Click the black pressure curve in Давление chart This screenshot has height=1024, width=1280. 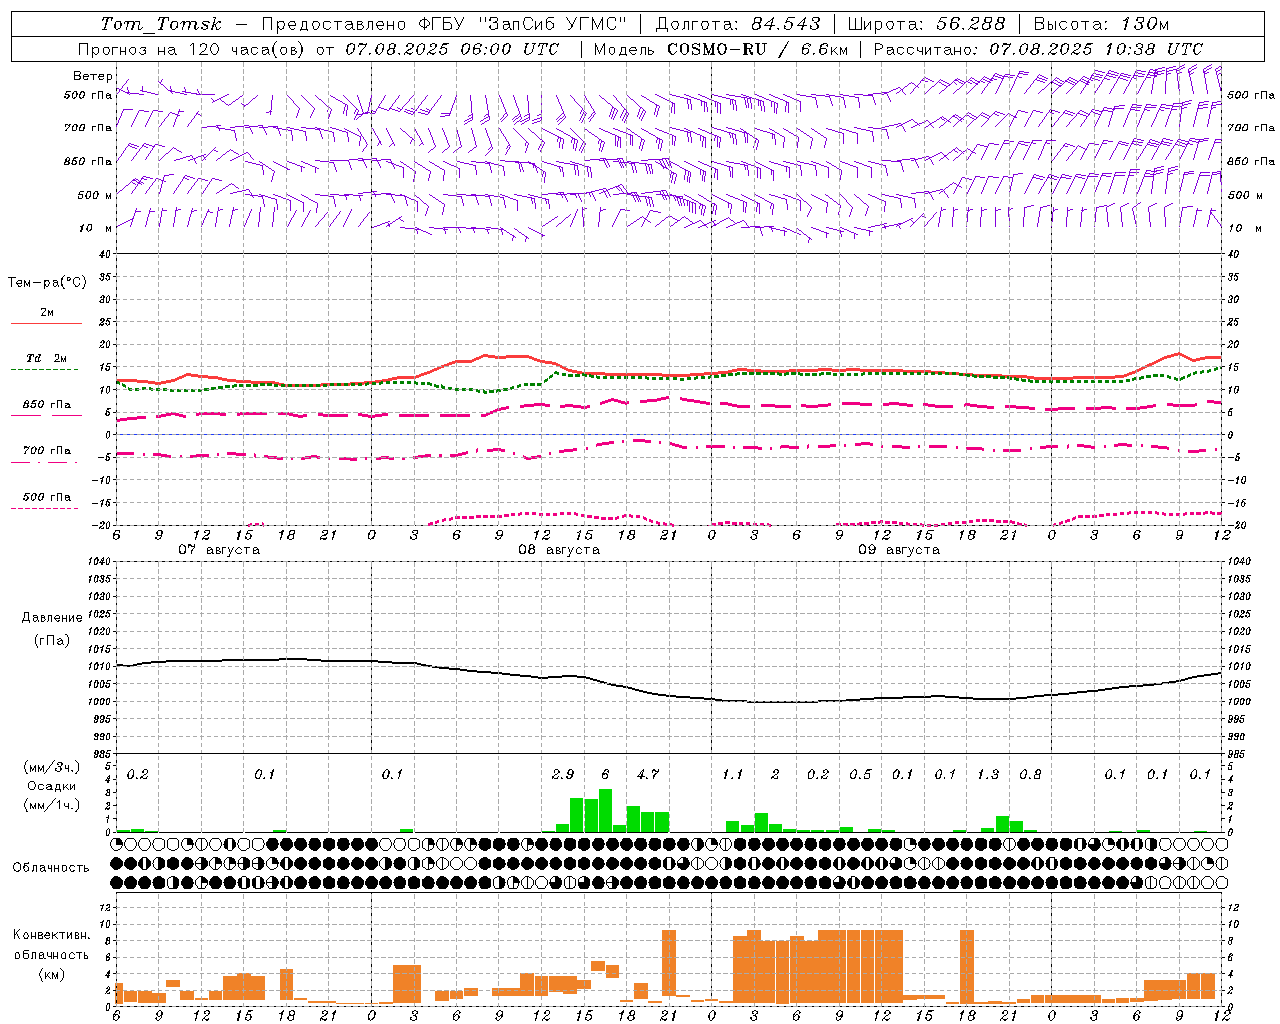coord(668,694)
